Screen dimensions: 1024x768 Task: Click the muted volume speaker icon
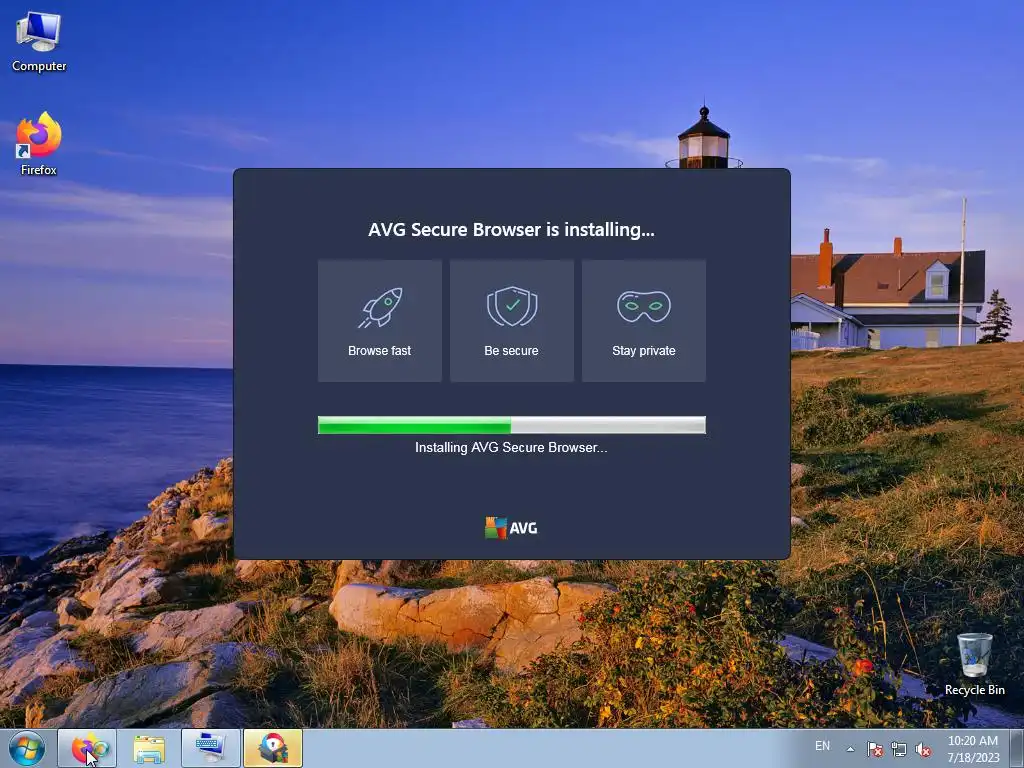point(923,749)
